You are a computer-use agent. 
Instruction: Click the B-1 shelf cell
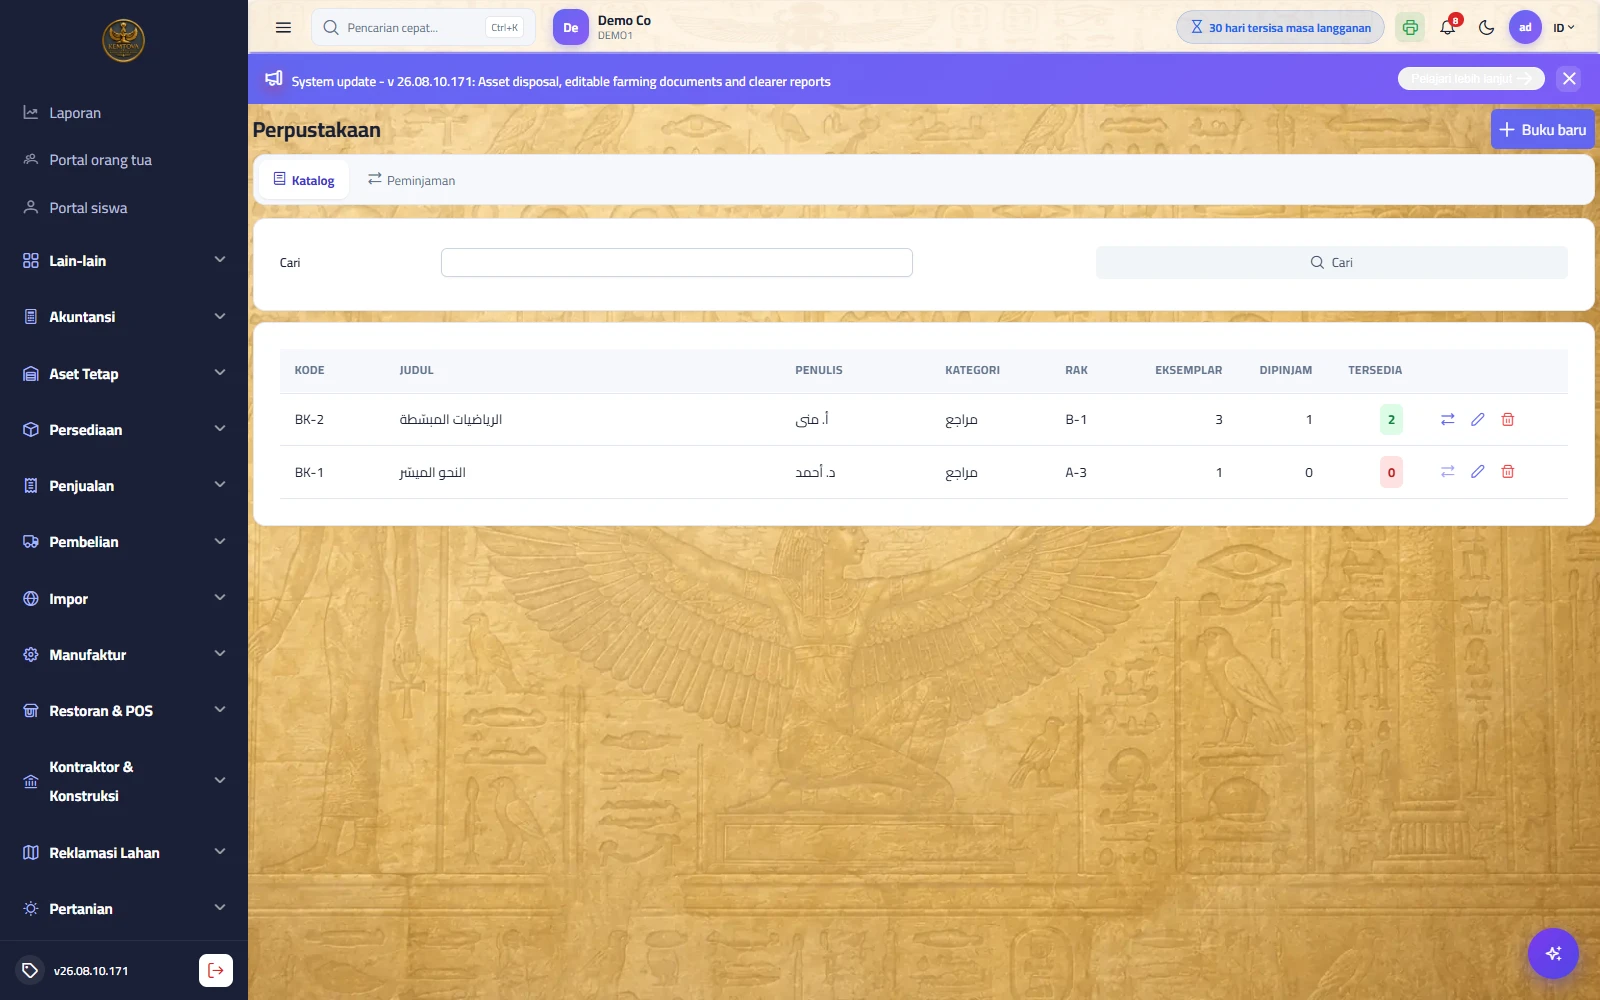click(1076, 420)
